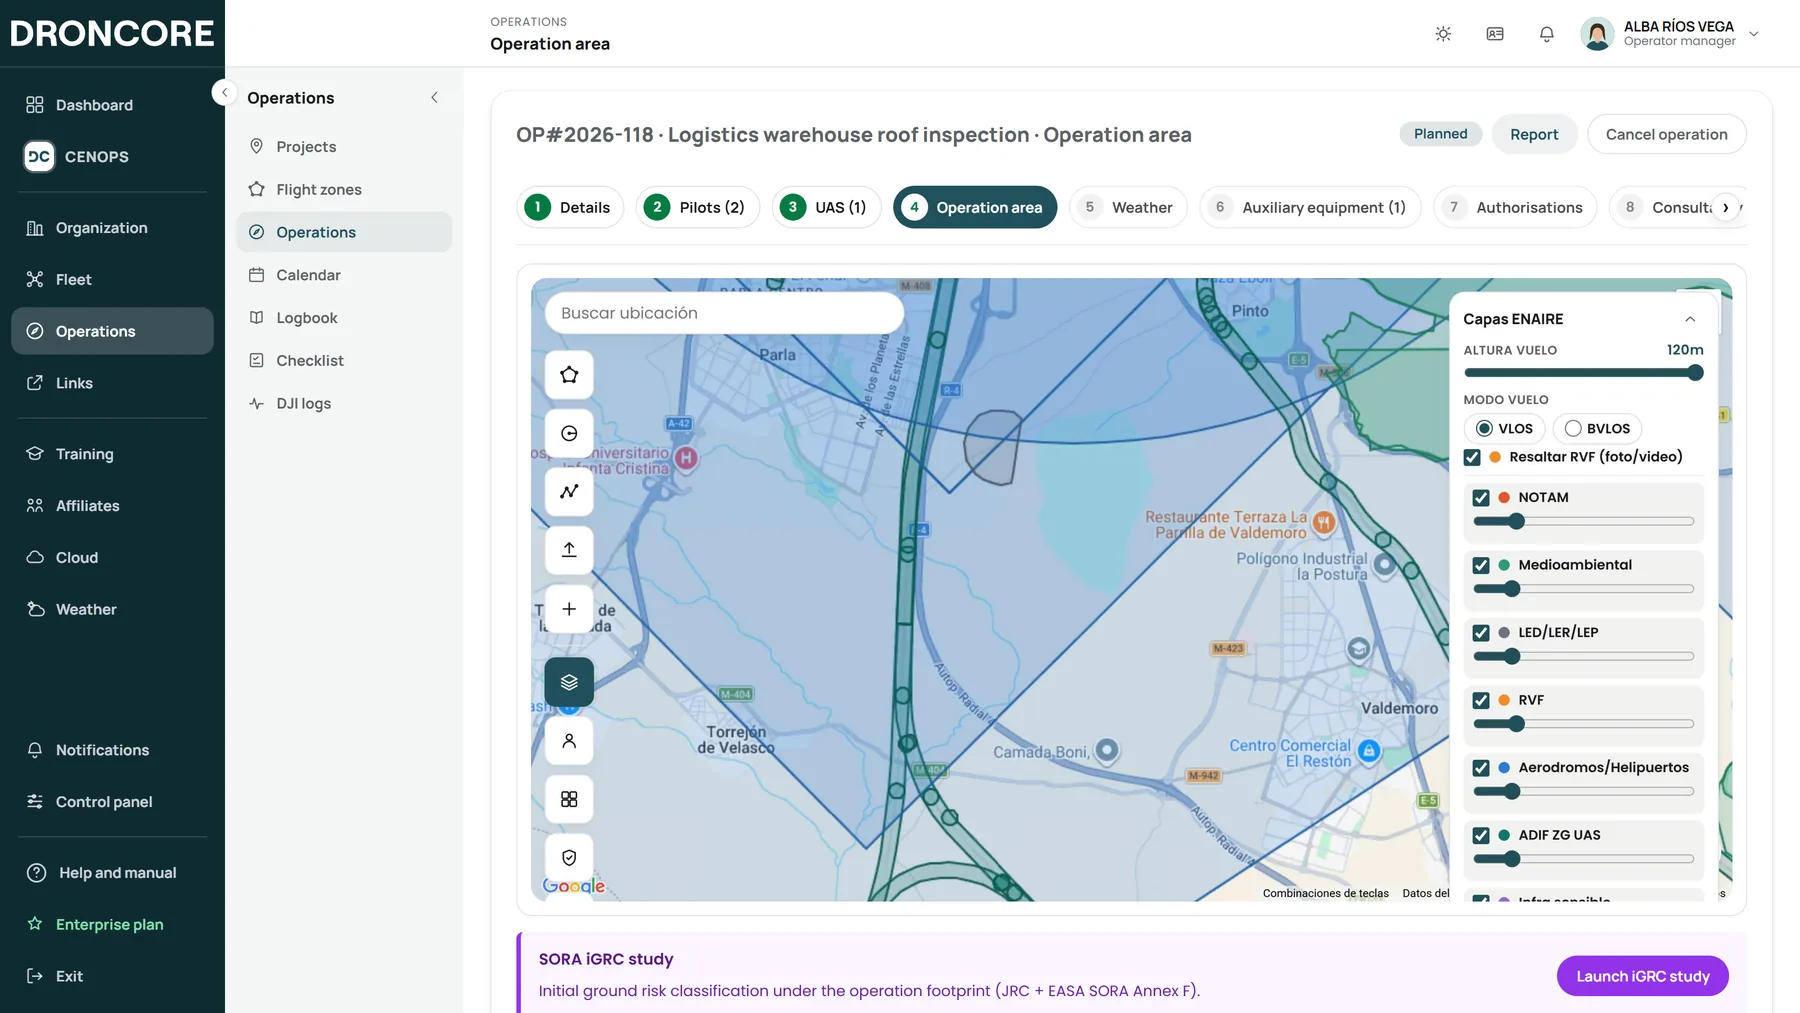Collapse the Capas ENAIRE panel
Image resolution: width=1800 pixels, height=1013 pixels.
pos(1690,319)
